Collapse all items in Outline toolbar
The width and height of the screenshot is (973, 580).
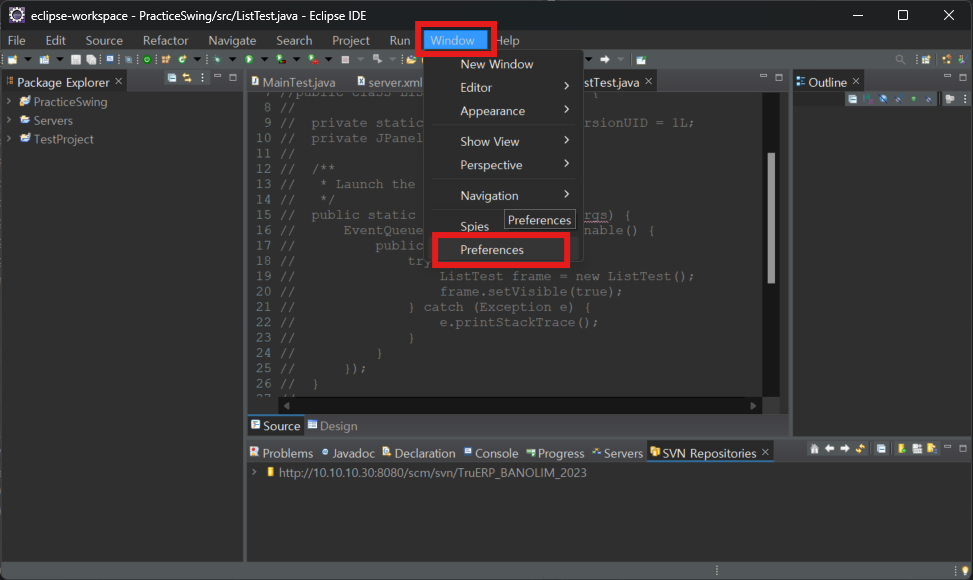853,99
